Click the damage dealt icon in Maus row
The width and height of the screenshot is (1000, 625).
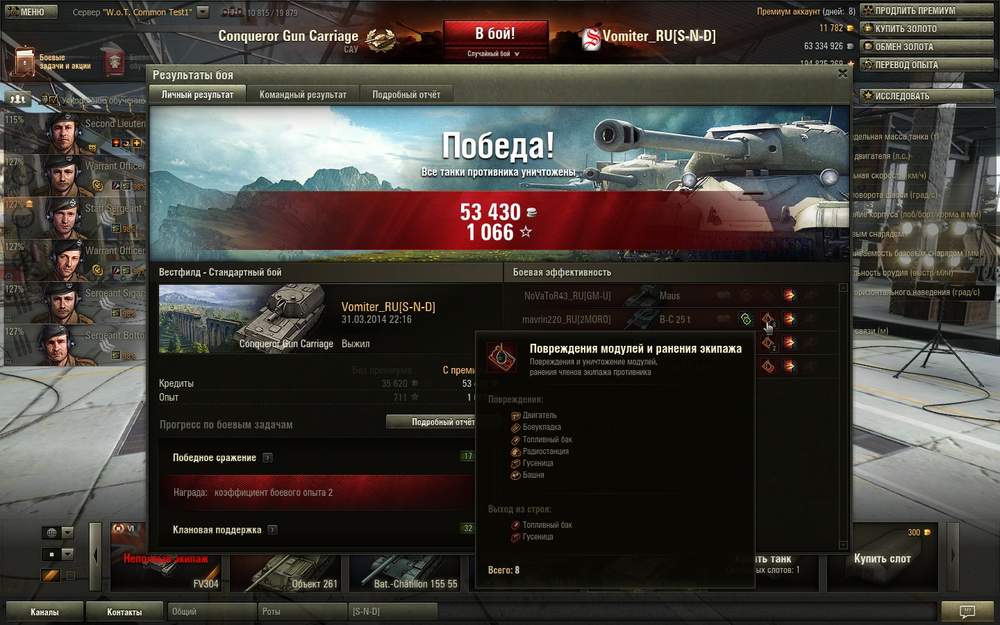tap(790, 295)
